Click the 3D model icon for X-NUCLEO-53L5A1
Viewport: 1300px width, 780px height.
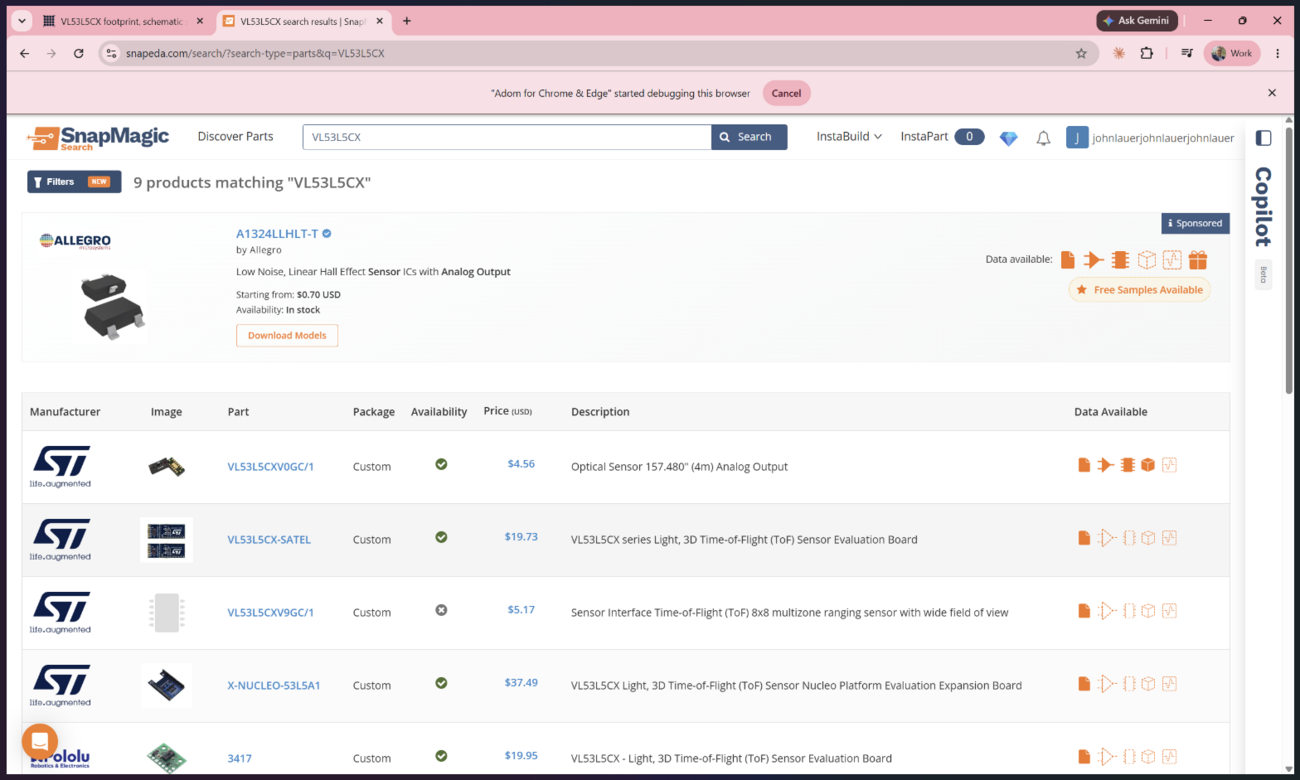1148,684
